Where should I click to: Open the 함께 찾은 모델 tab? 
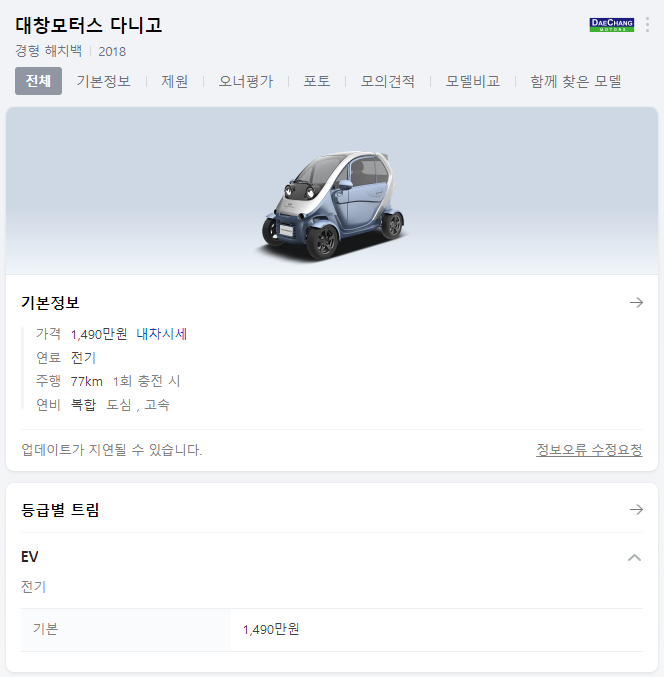pos(576,81)
